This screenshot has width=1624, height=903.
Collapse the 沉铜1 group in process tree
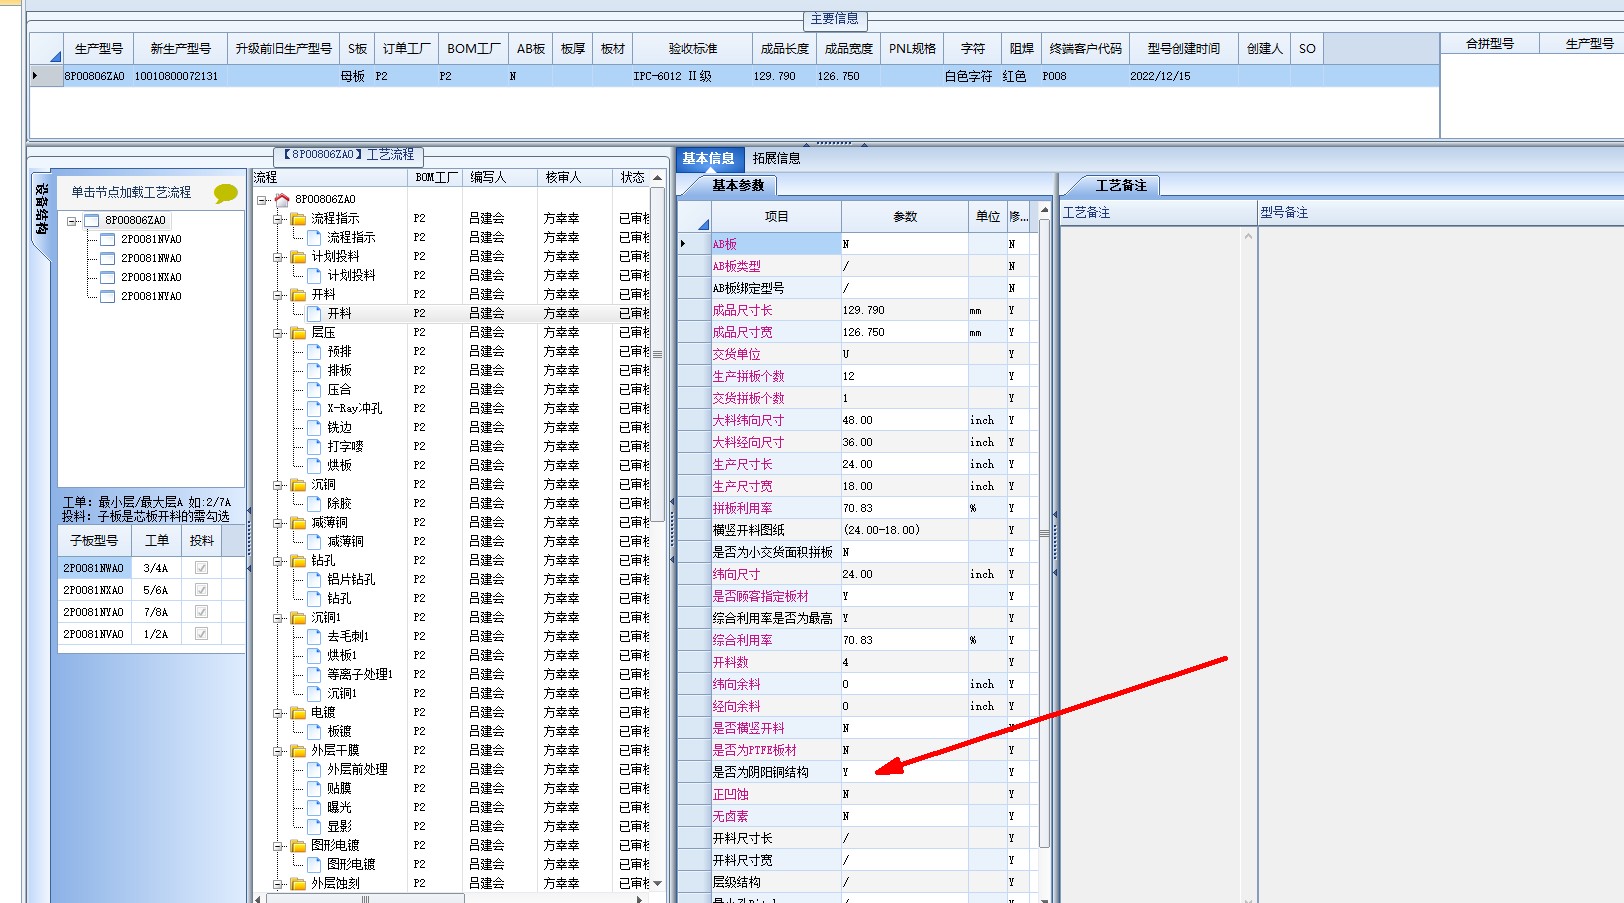click(278, 618)
